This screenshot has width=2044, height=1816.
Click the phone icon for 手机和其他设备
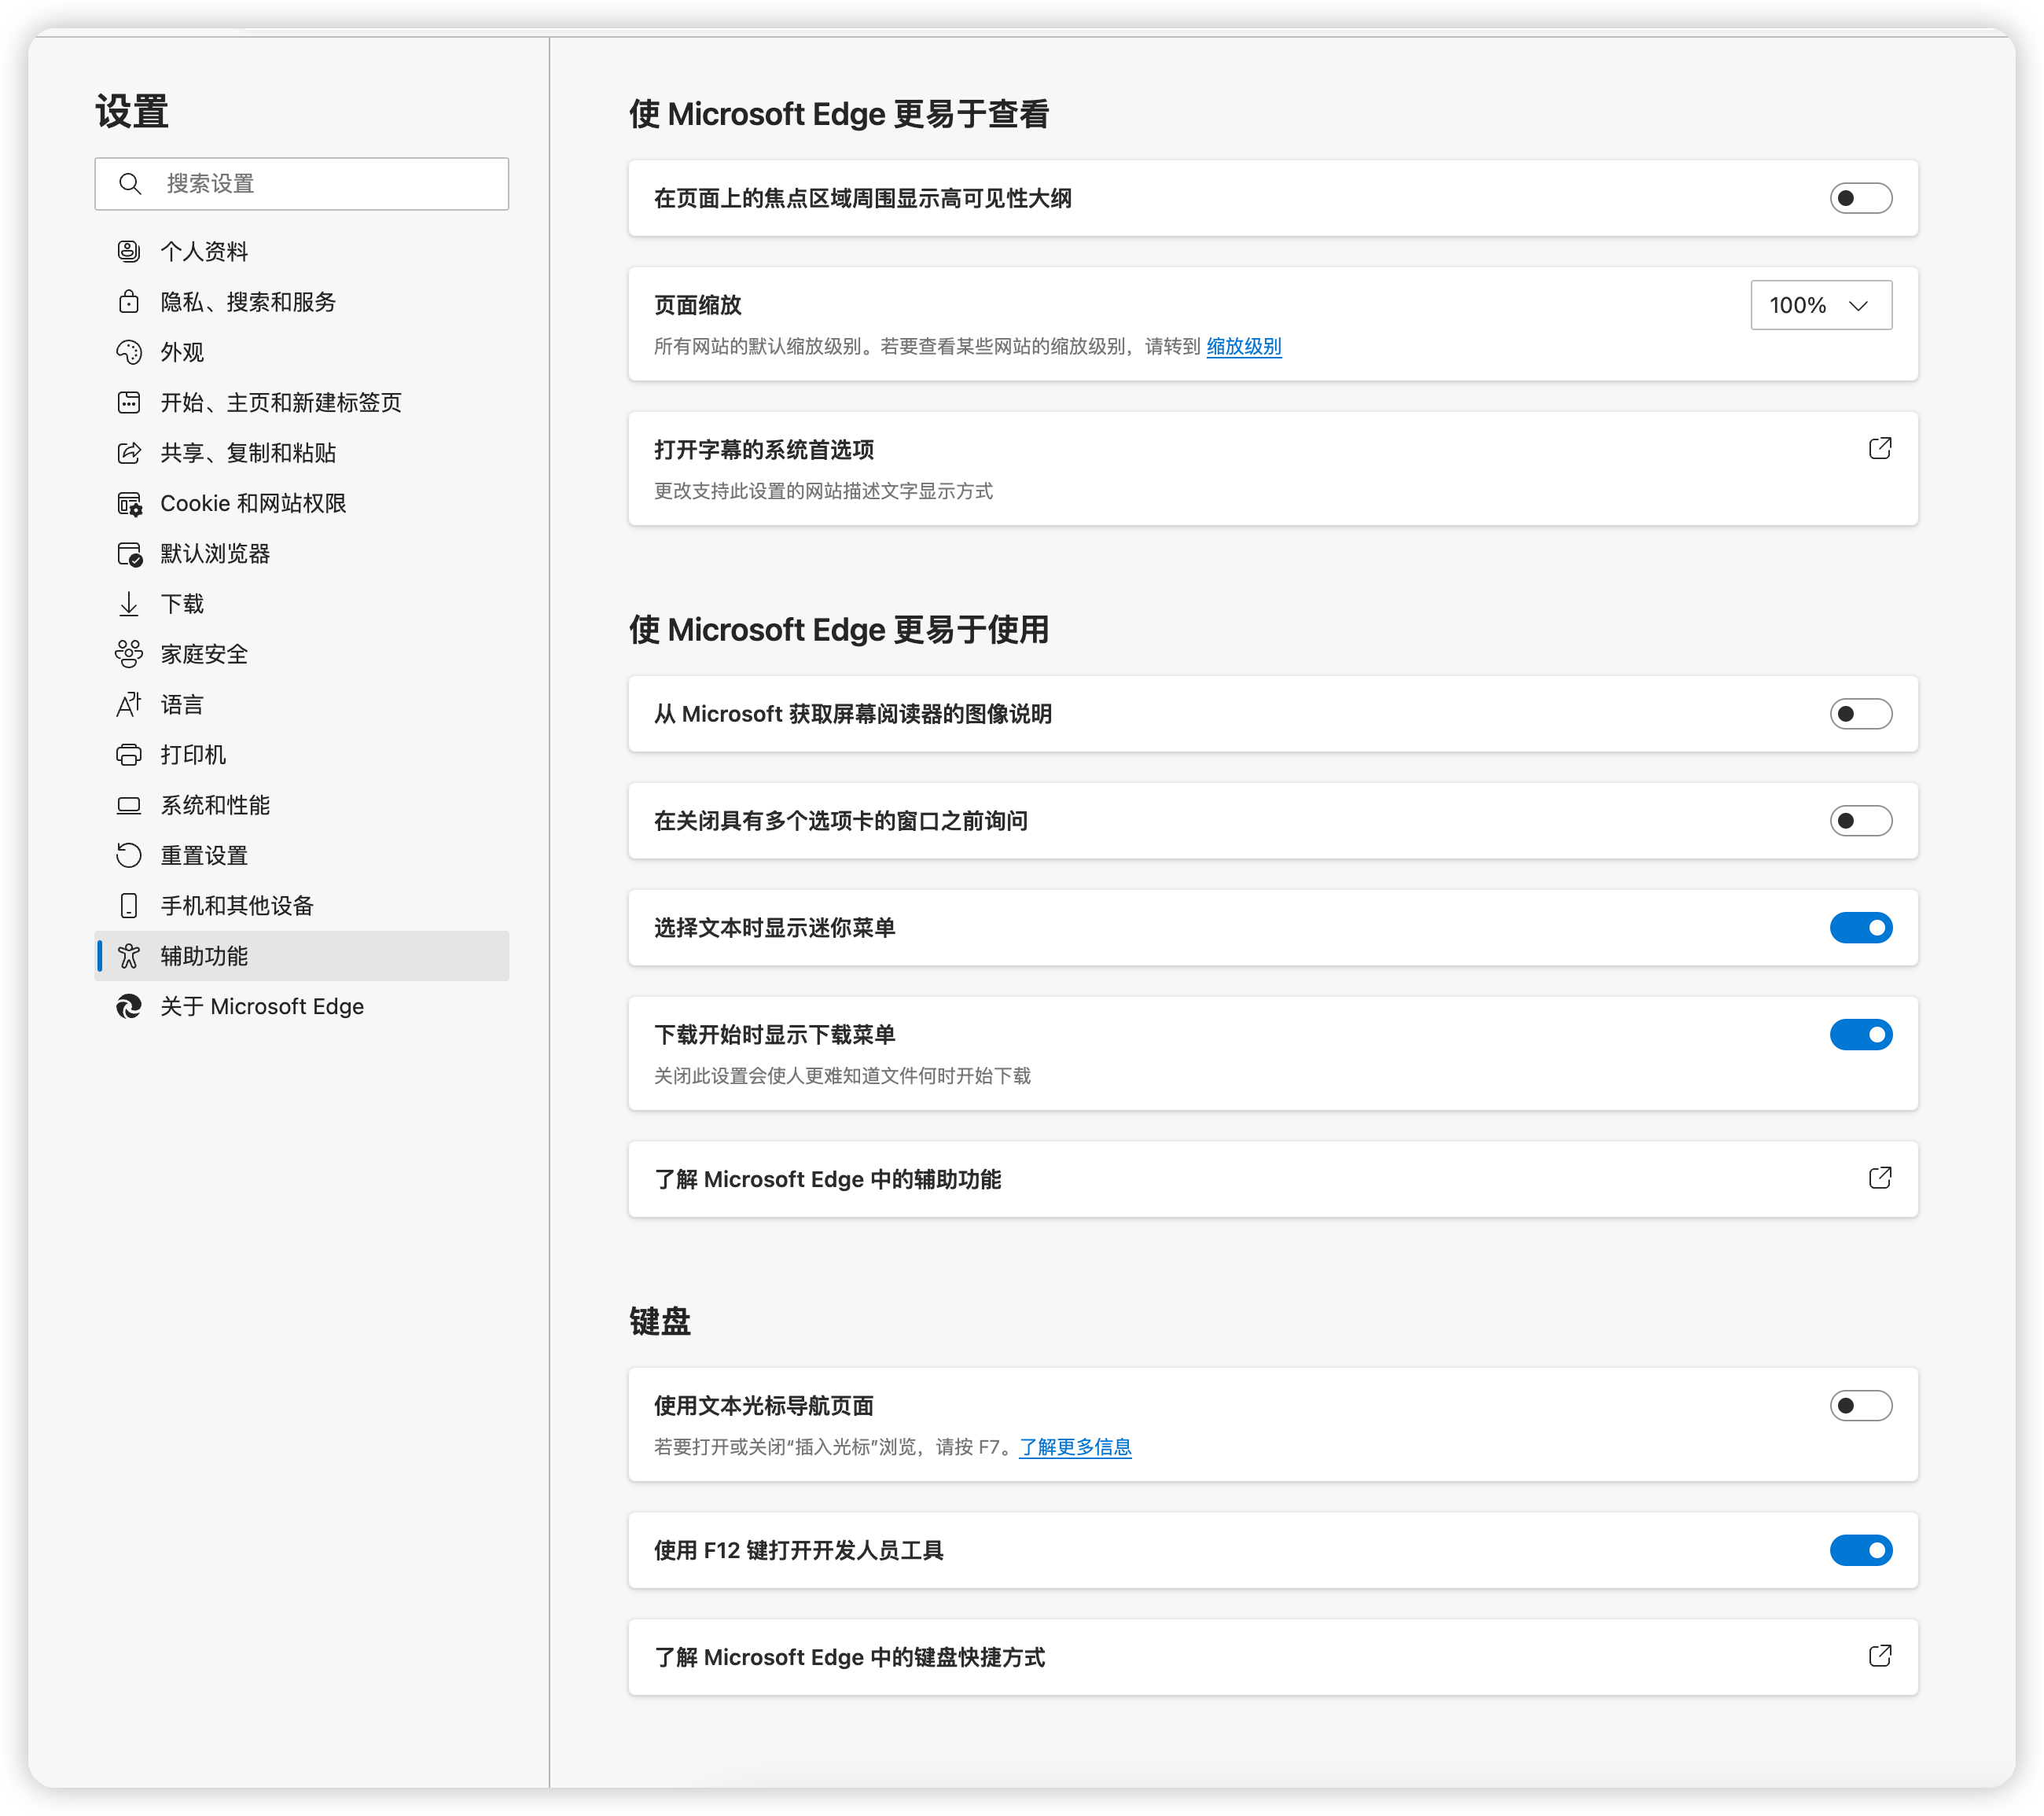pos(129,905)
